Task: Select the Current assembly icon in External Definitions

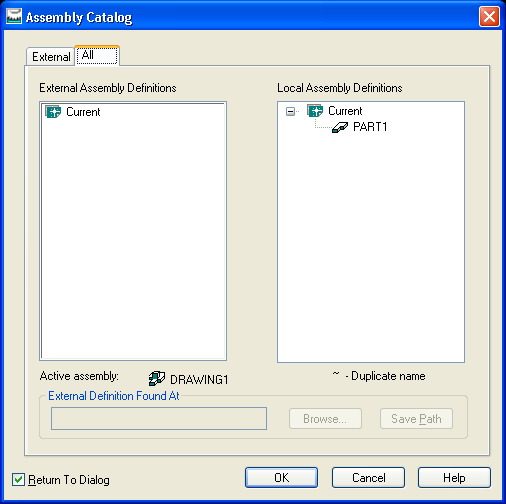Action: point(53,112)
